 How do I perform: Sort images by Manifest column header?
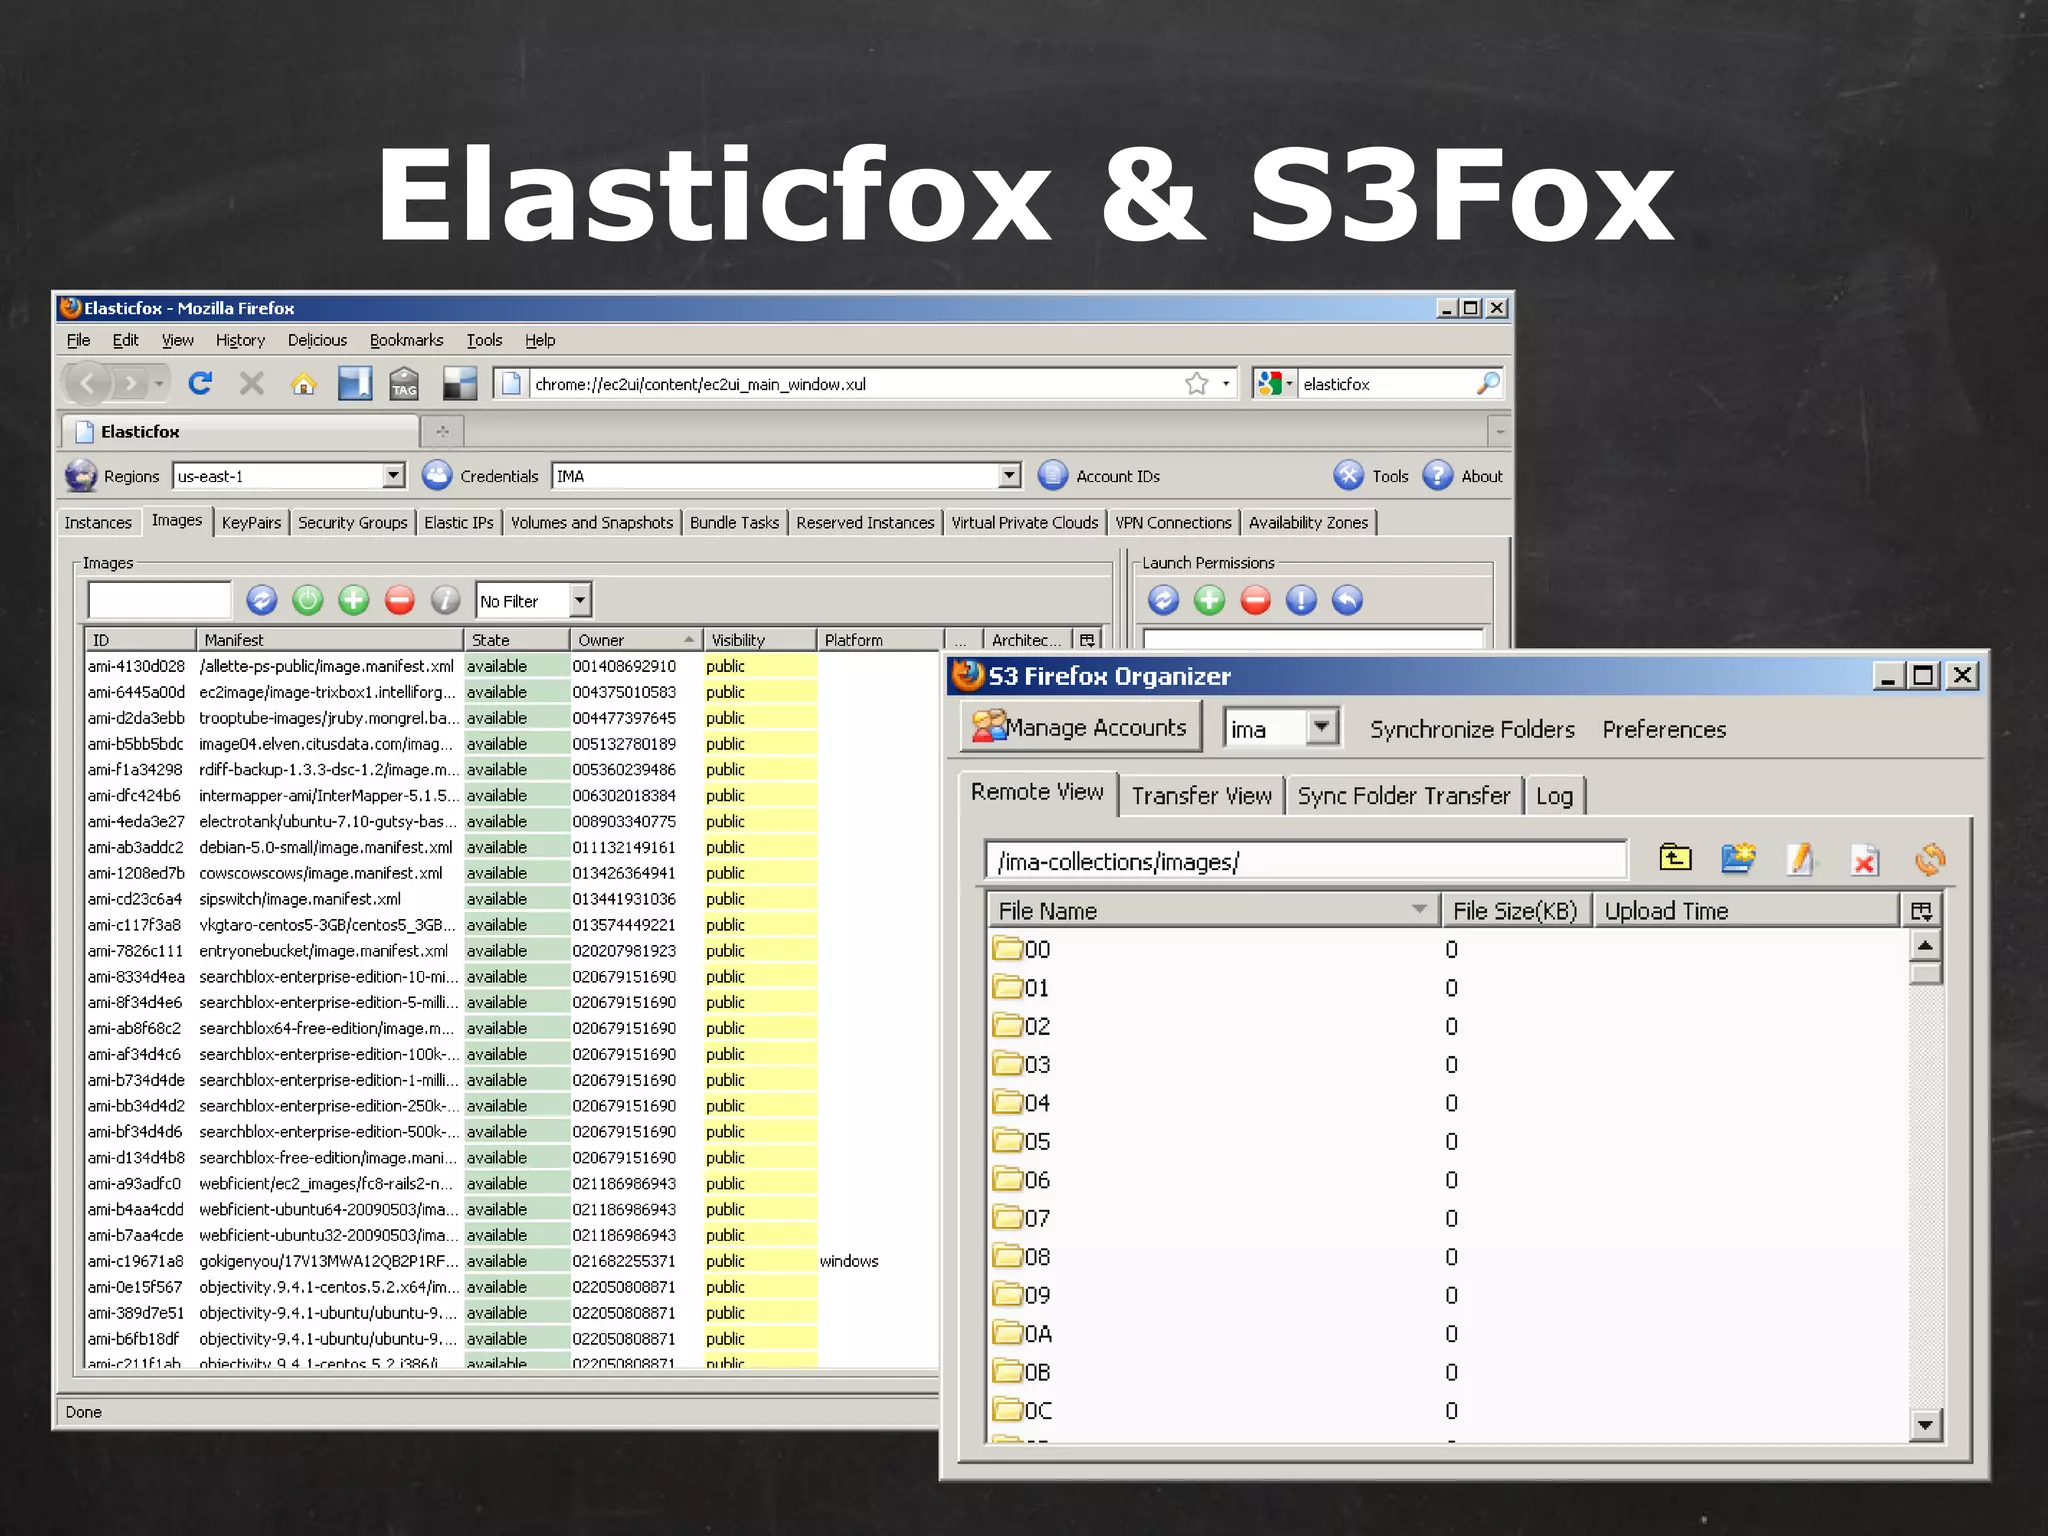(330, 640)
